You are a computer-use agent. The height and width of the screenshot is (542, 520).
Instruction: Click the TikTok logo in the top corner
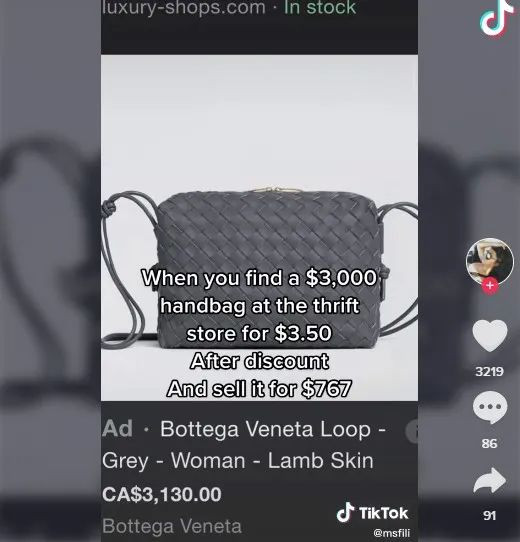point(496,18)
